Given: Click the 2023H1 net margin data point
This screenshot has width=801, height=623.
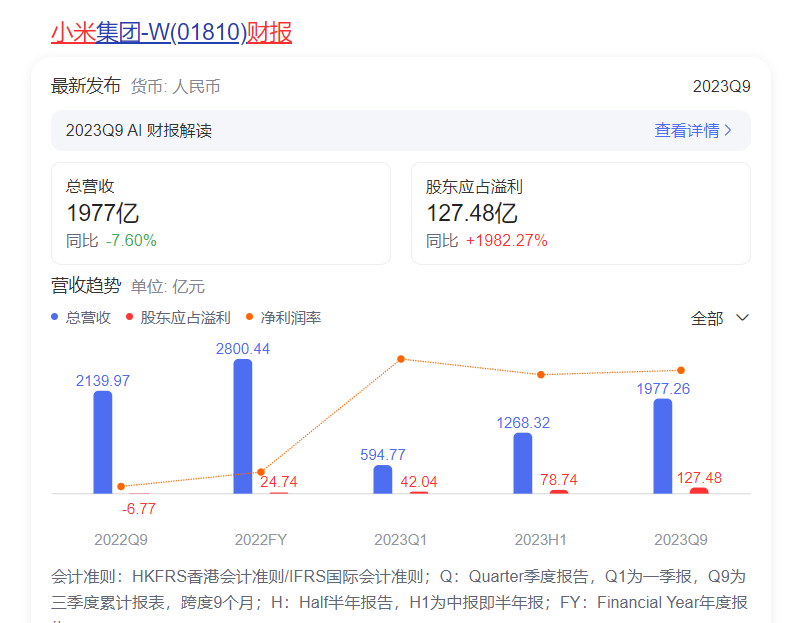Looking at the screenshot, I should pos(541,375).
